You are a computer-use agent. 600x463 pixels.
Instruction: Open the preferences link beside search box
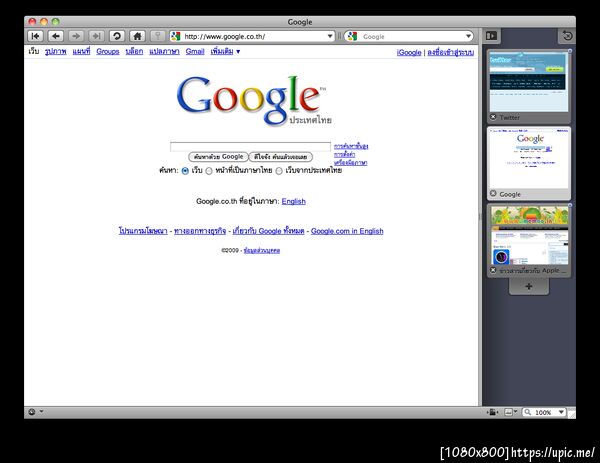pos(344,155)
